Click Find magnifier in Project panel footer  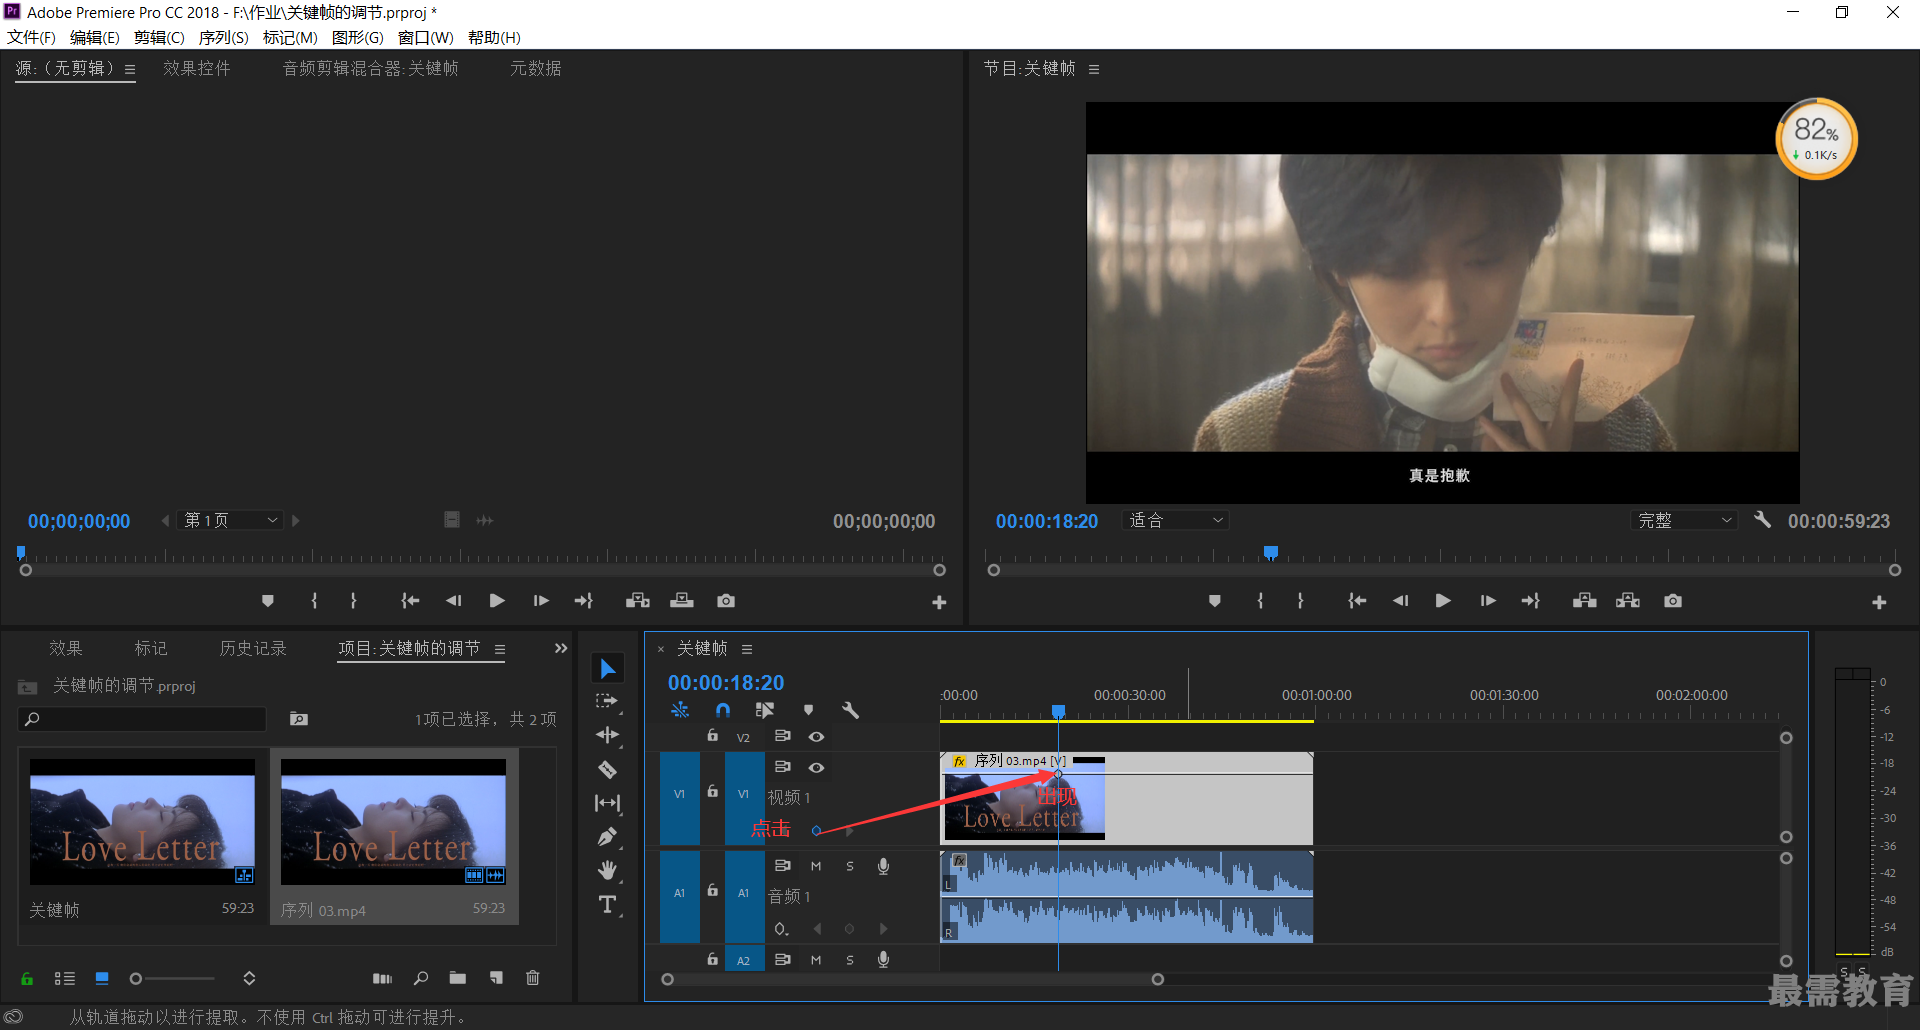421,978
